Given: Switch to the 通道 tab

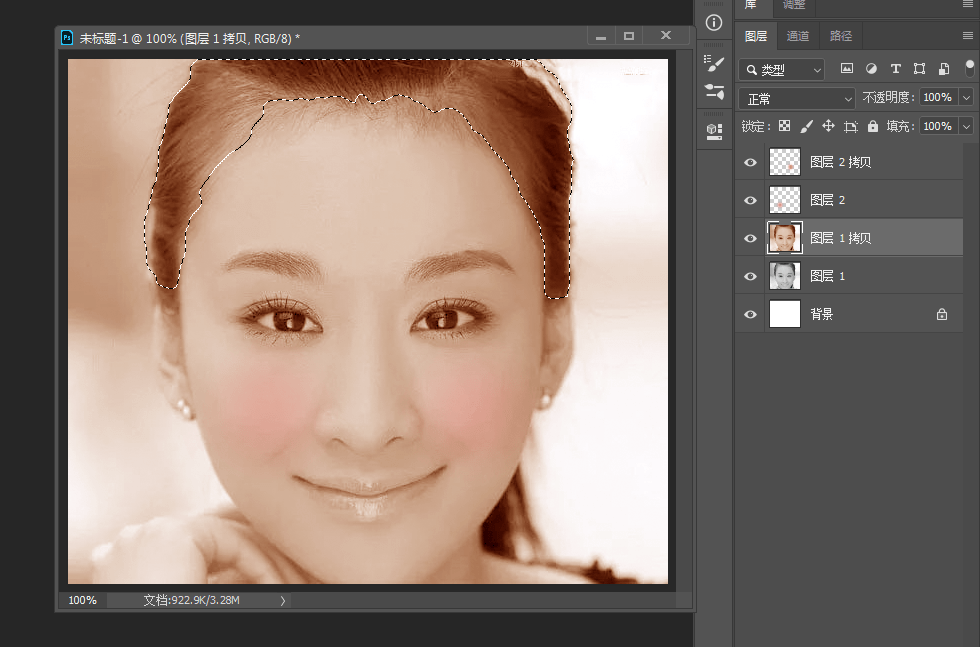Looking at the screenshot, I should tap(798, 36).
